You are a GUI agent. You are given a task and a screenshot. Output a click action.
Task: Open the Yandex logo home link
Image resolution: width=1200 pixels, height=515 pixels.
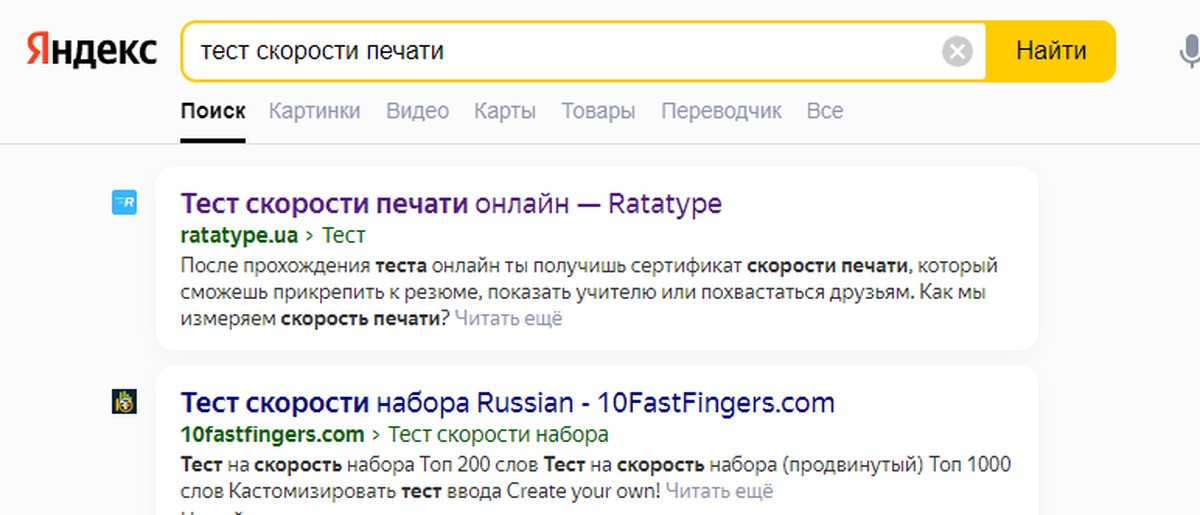91,51
